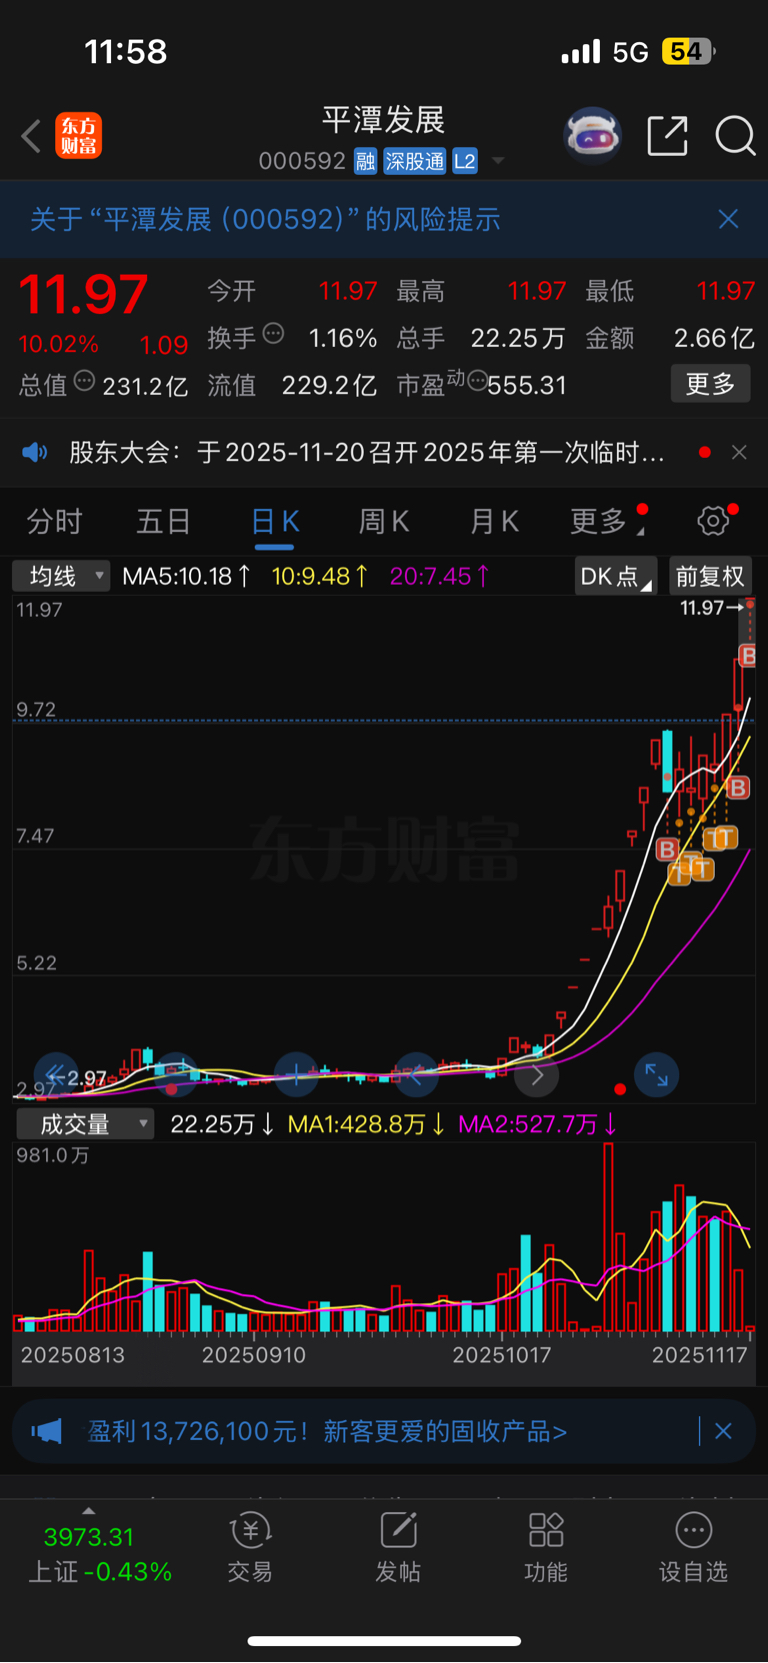Toggle the DK点 signal option
Viewport: 768px width, 1663px height.
(615, 576)
